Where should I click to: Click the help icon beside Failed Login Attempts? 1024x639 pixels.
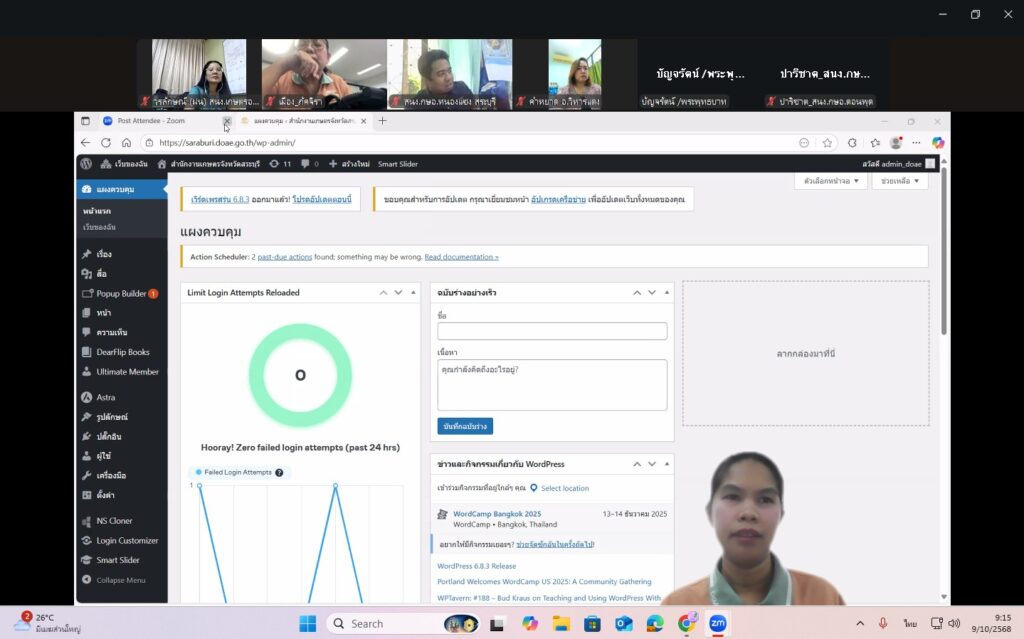[279, 472]
